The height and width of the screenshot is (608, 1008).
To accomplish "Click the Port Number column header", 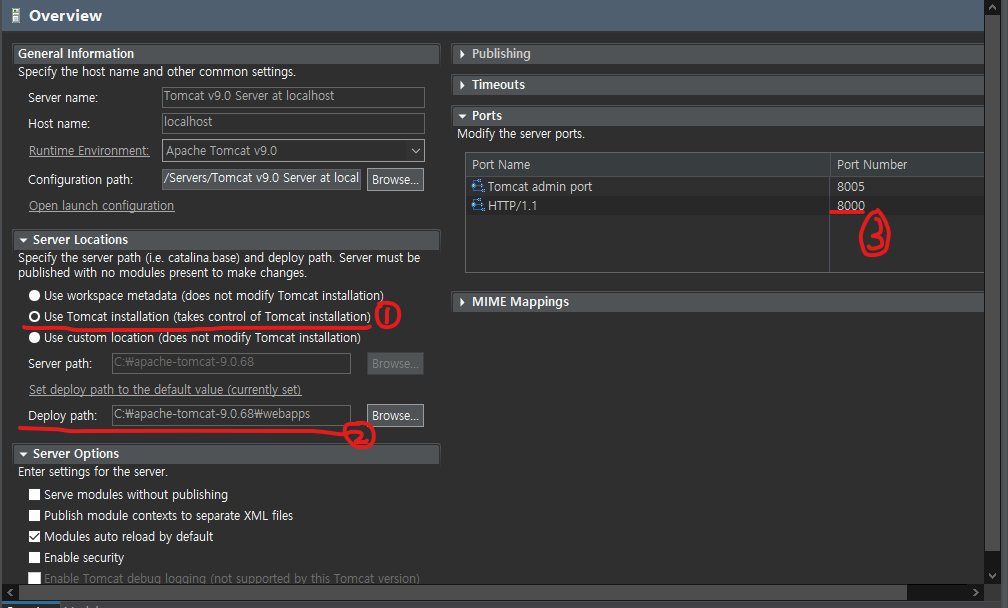I will tap(906, 165).
